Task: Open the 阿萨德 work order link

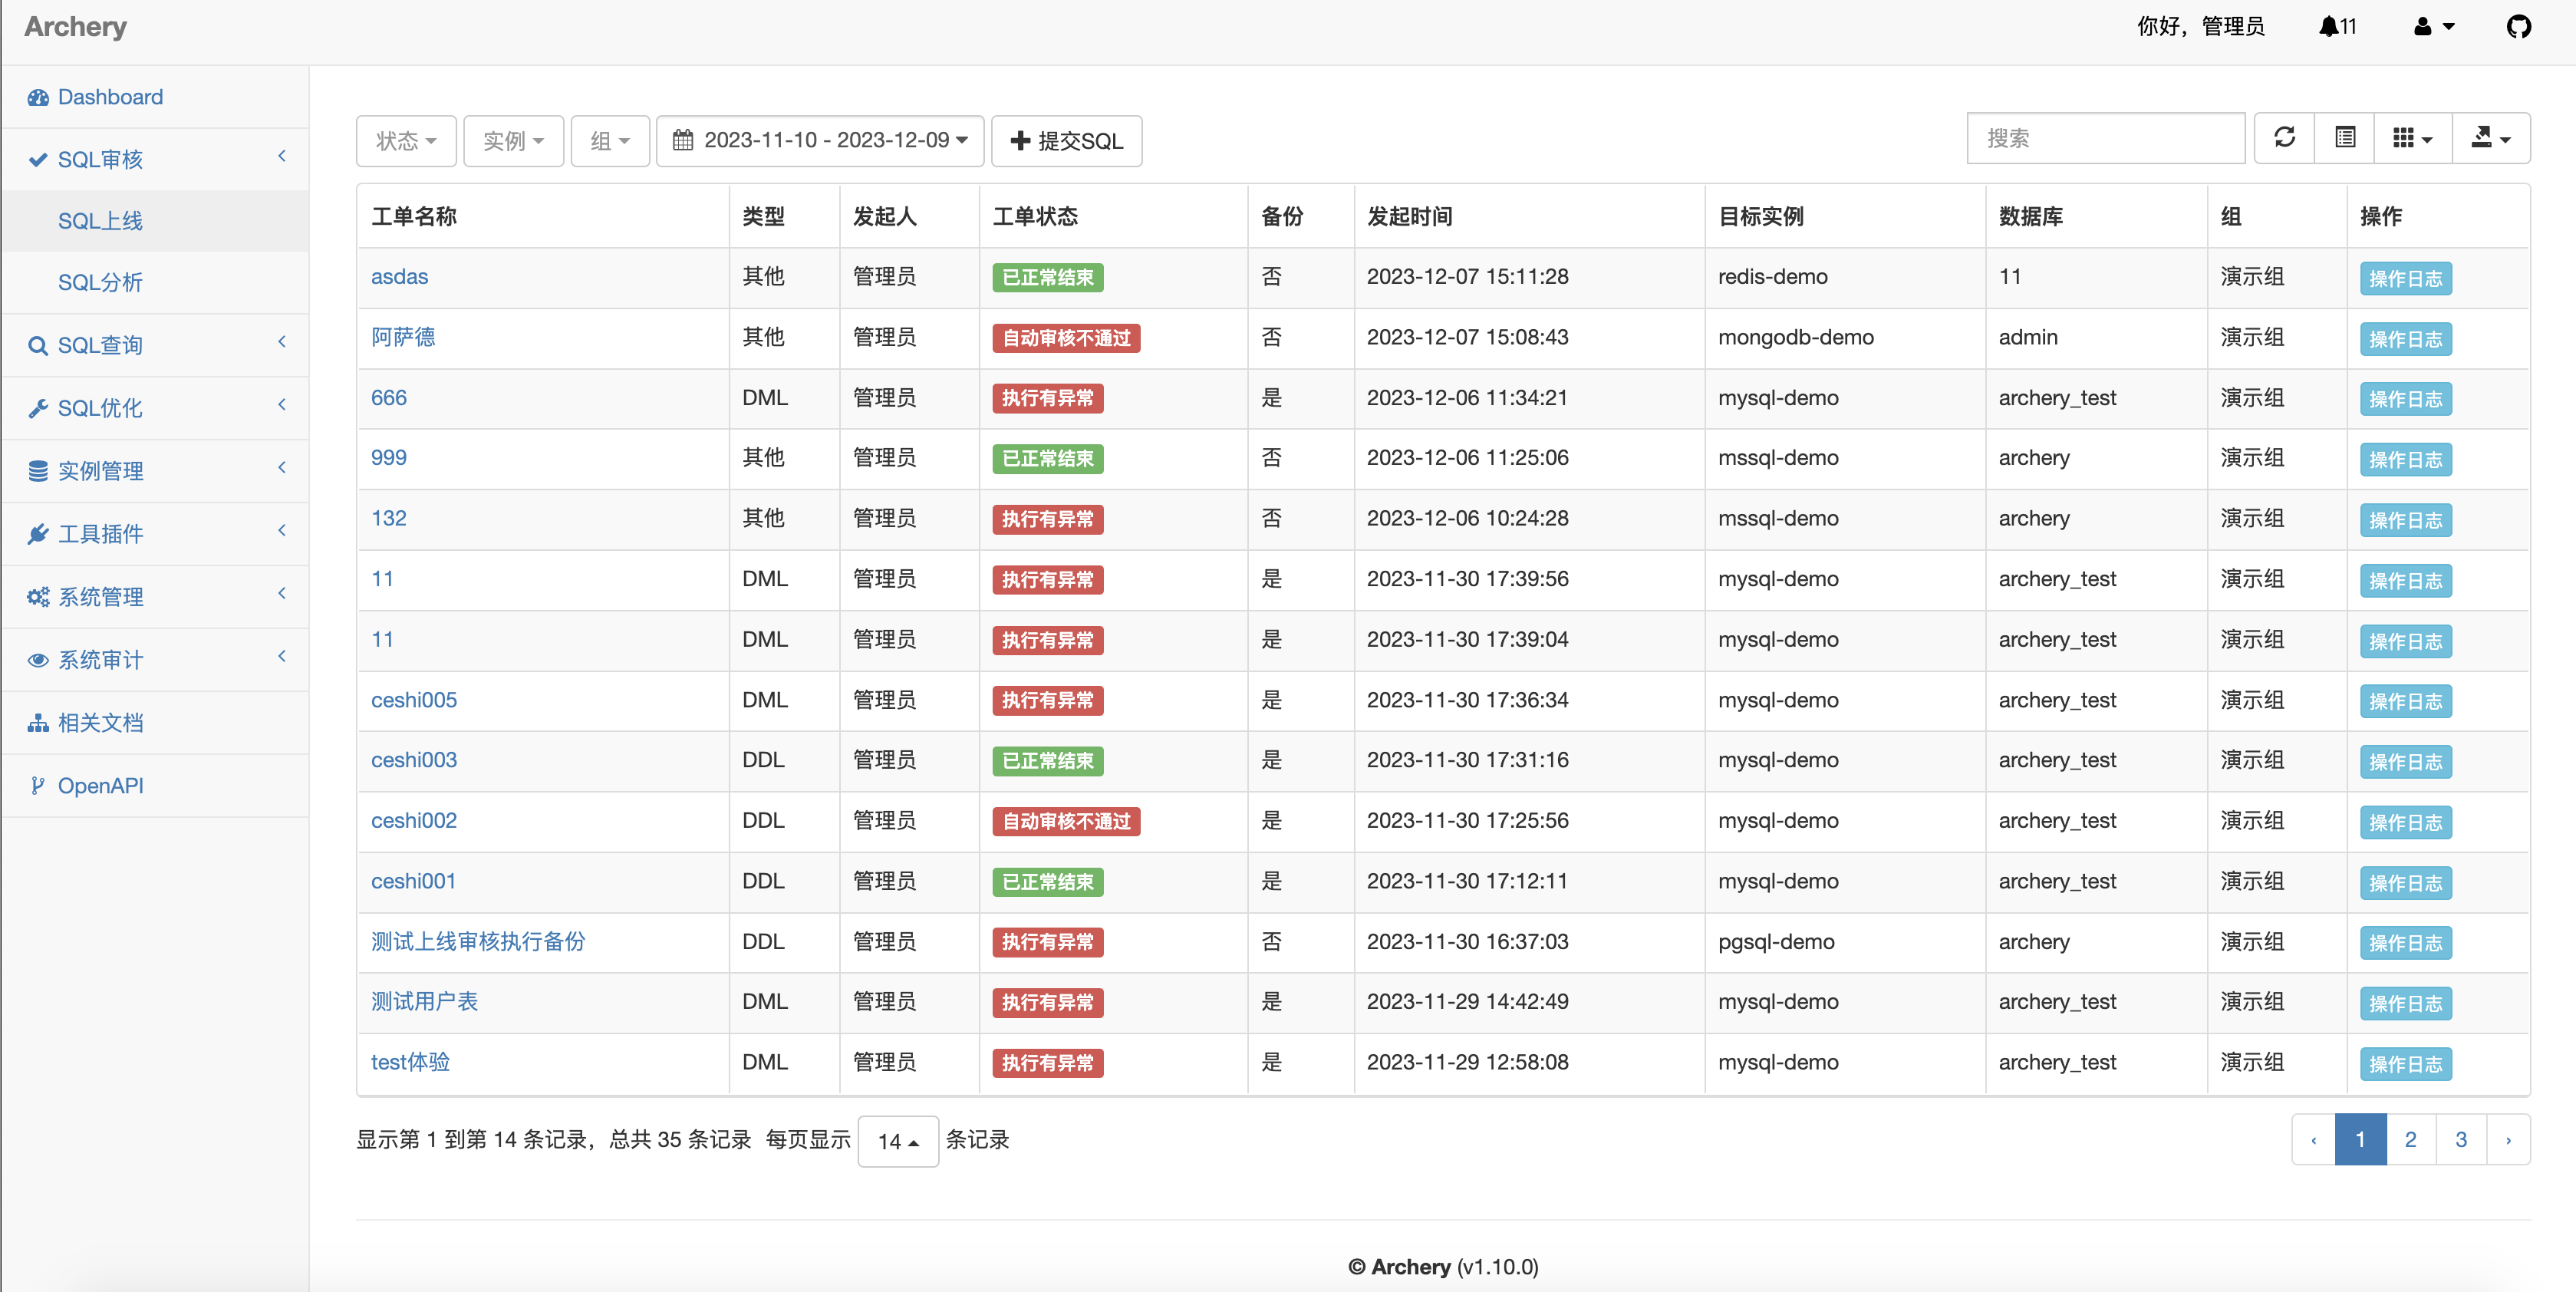Action: click(x=403, y=337)
